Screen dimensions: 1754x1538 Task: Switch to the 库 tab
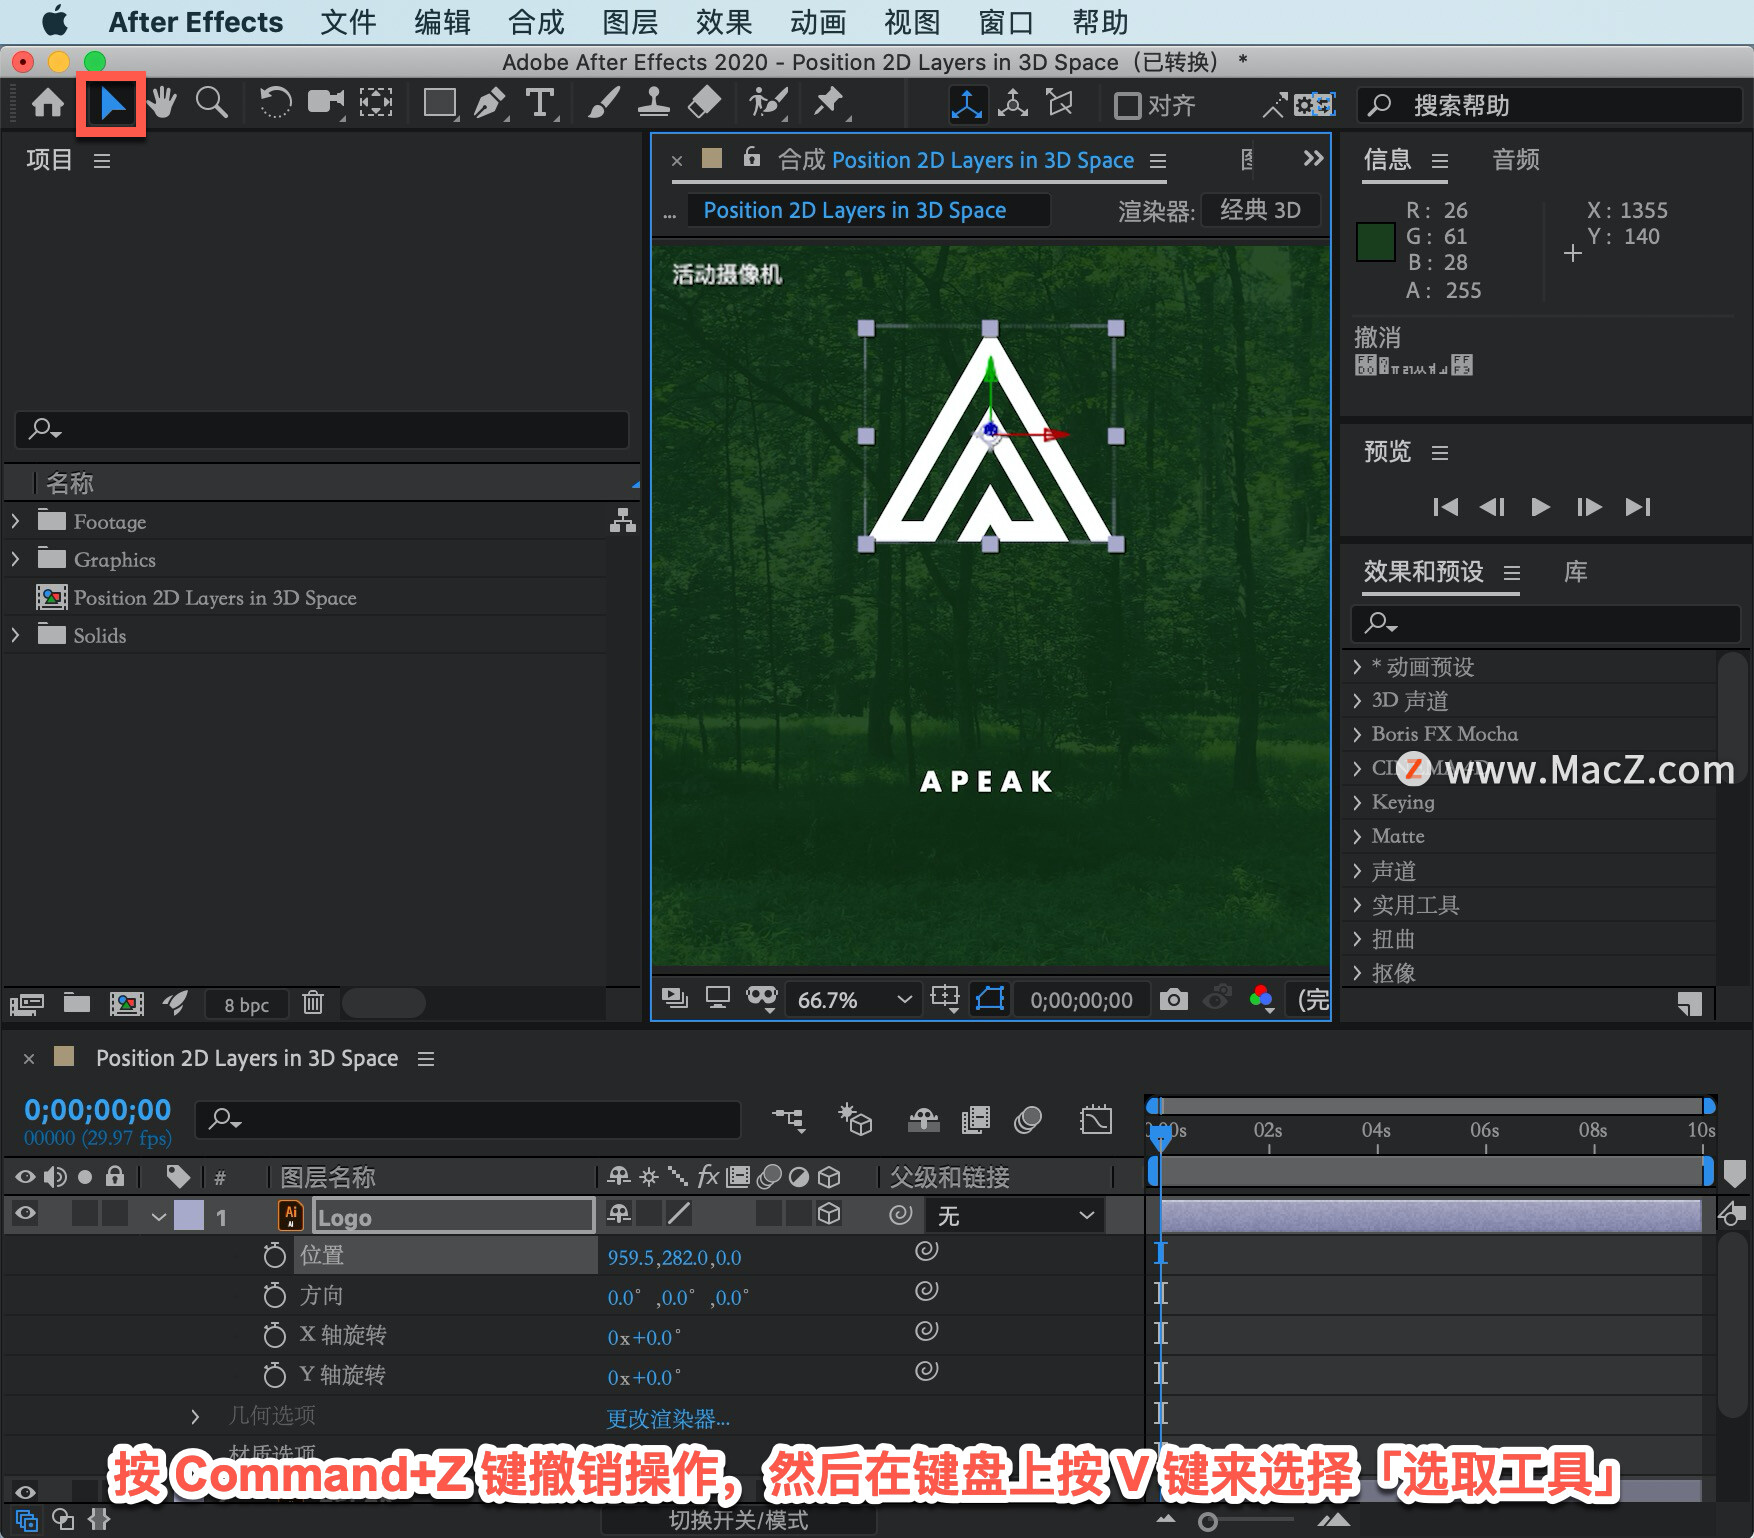tap(1576, 572)
